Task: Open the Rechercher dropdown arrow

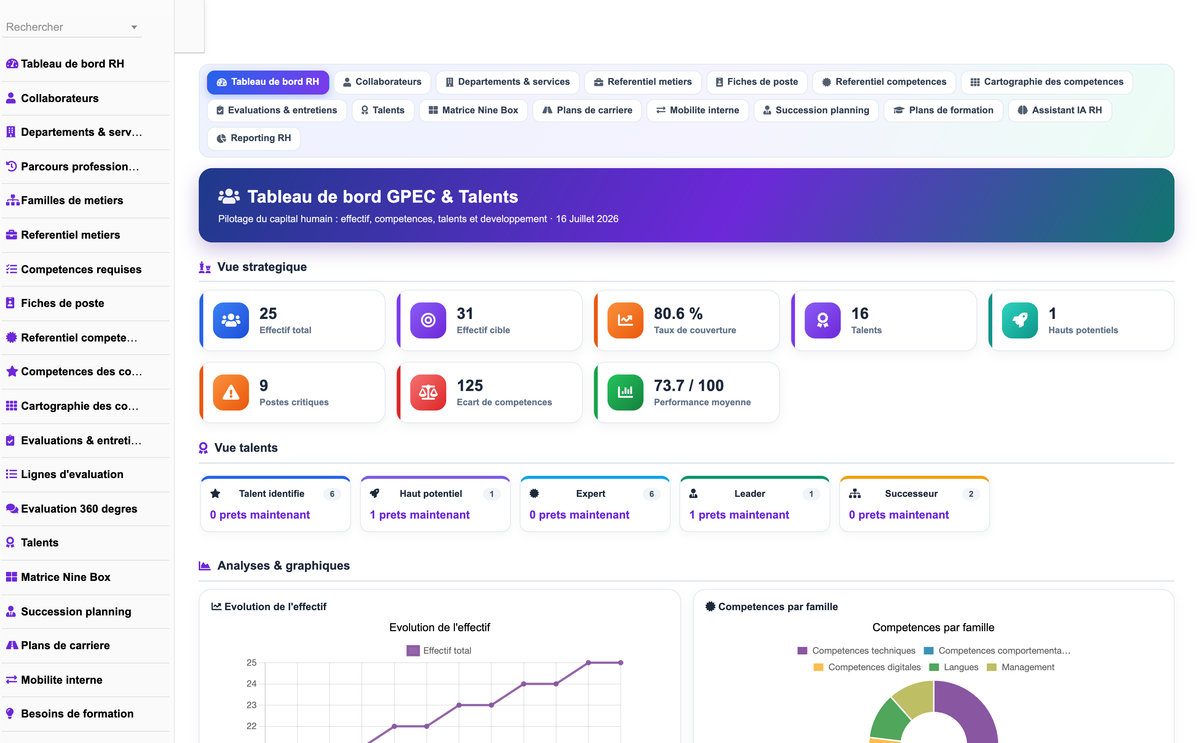Action: point(134,28)
